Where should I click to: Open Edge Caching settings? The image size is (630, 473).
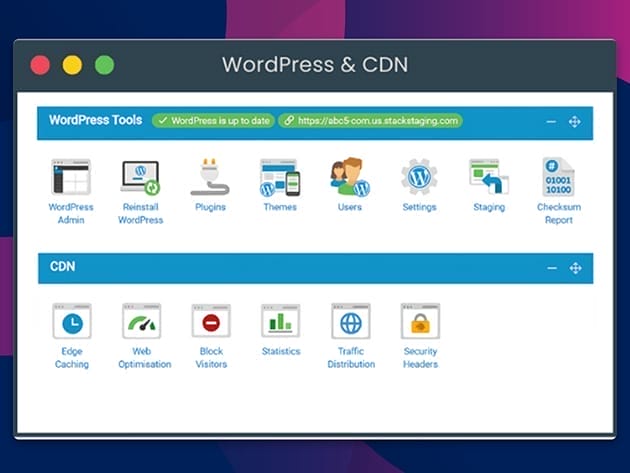coord(72,322)
